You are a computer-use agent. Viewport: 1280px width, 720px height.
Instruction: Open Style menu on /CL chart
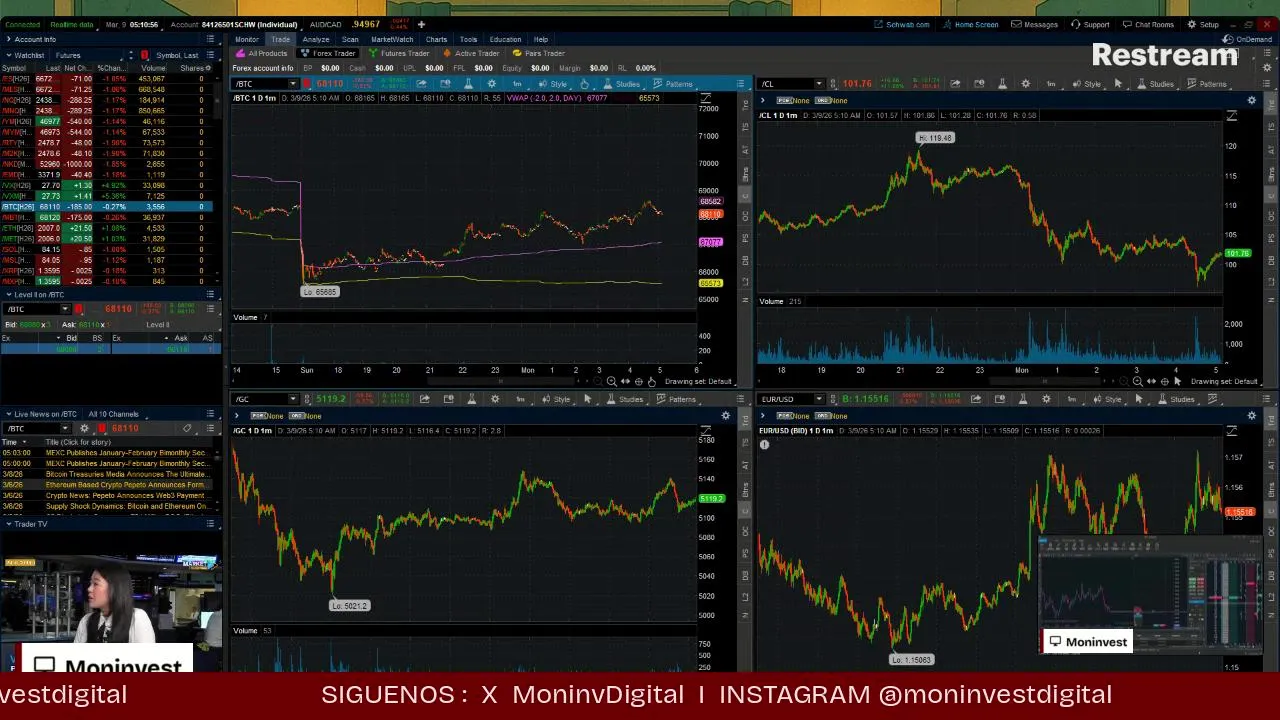(1087, 84)
